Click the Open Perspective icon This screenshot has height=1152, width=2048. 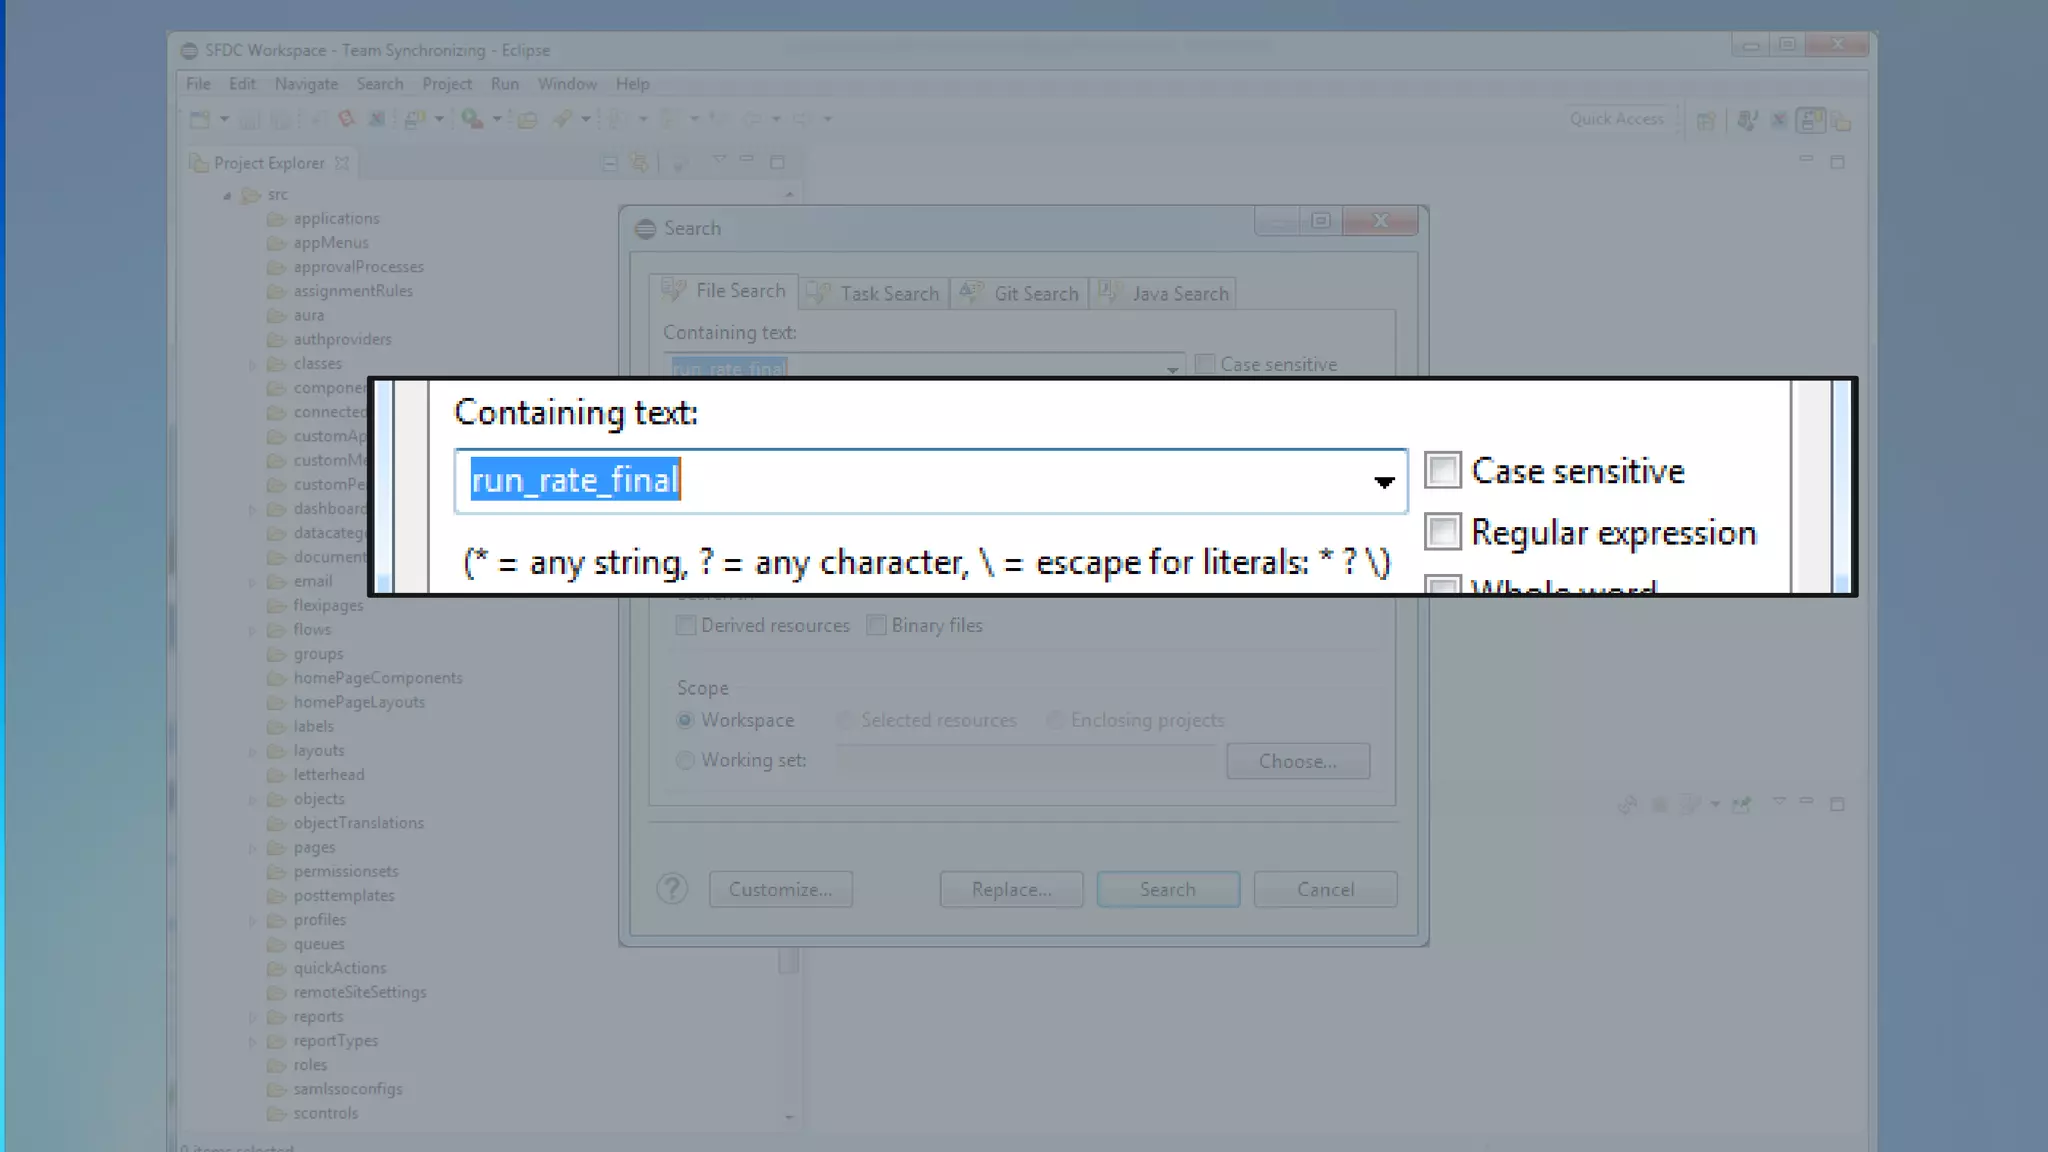click(x=1706, y=121)
